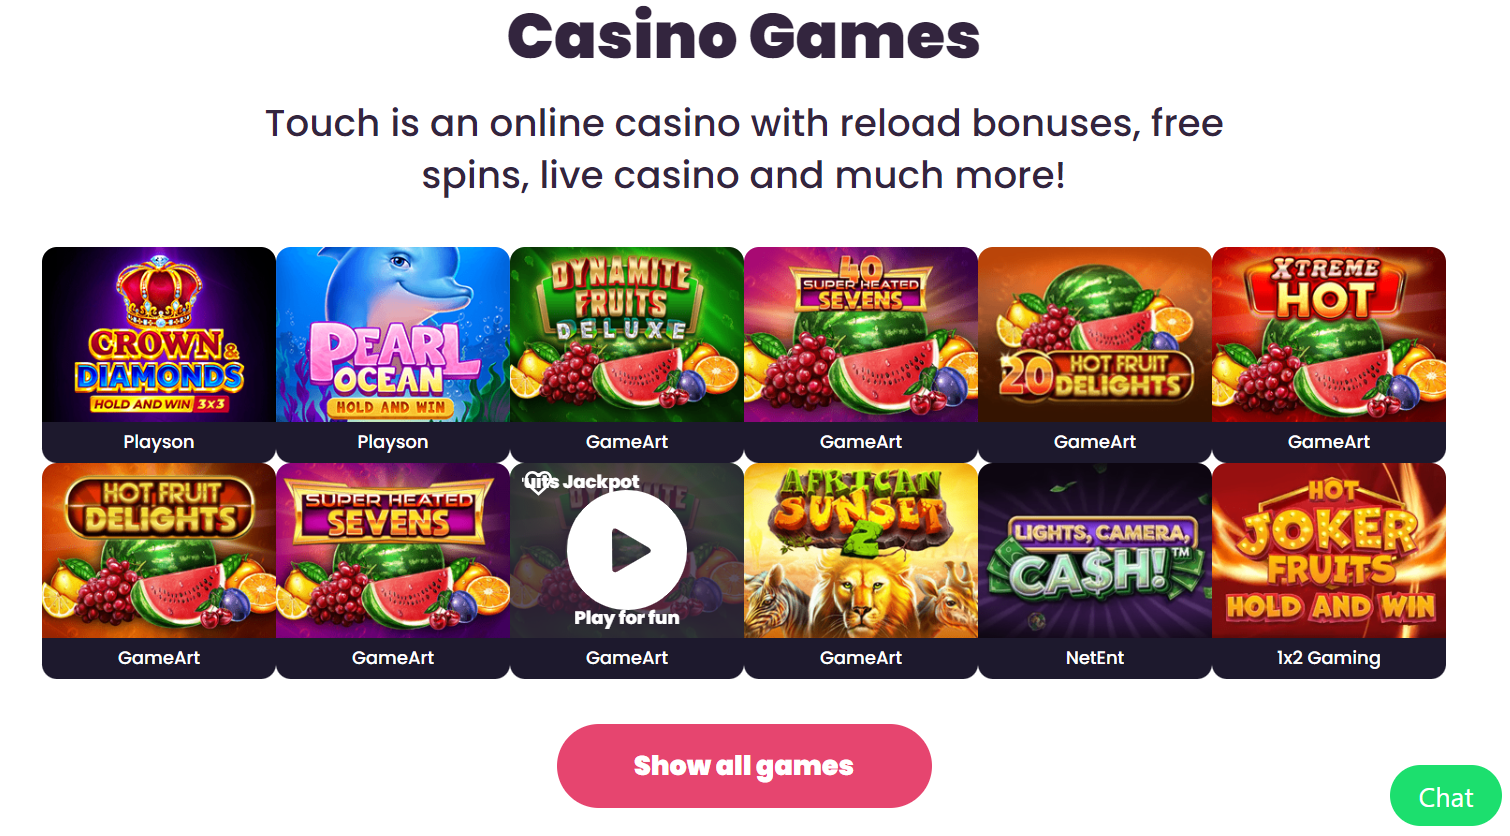Open the 20 Hot Fruit Delights game

pyautogui.click(x=1095, y=334)
